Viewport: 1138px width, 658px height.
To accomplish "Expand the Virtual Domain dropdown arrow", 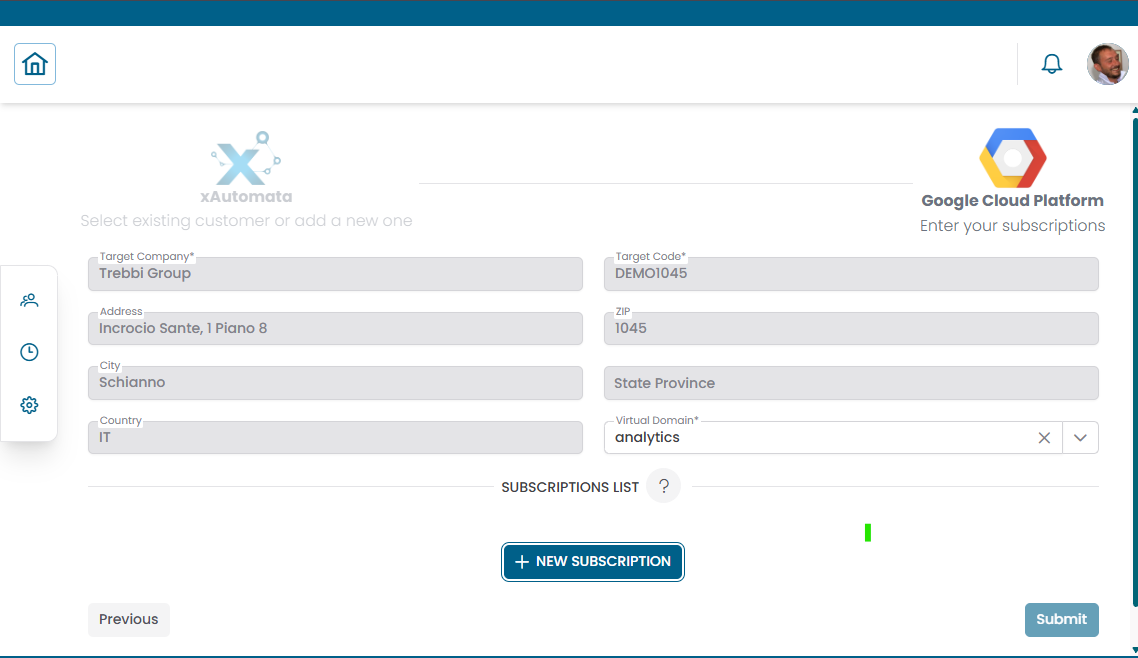I will coord(1080,437).
